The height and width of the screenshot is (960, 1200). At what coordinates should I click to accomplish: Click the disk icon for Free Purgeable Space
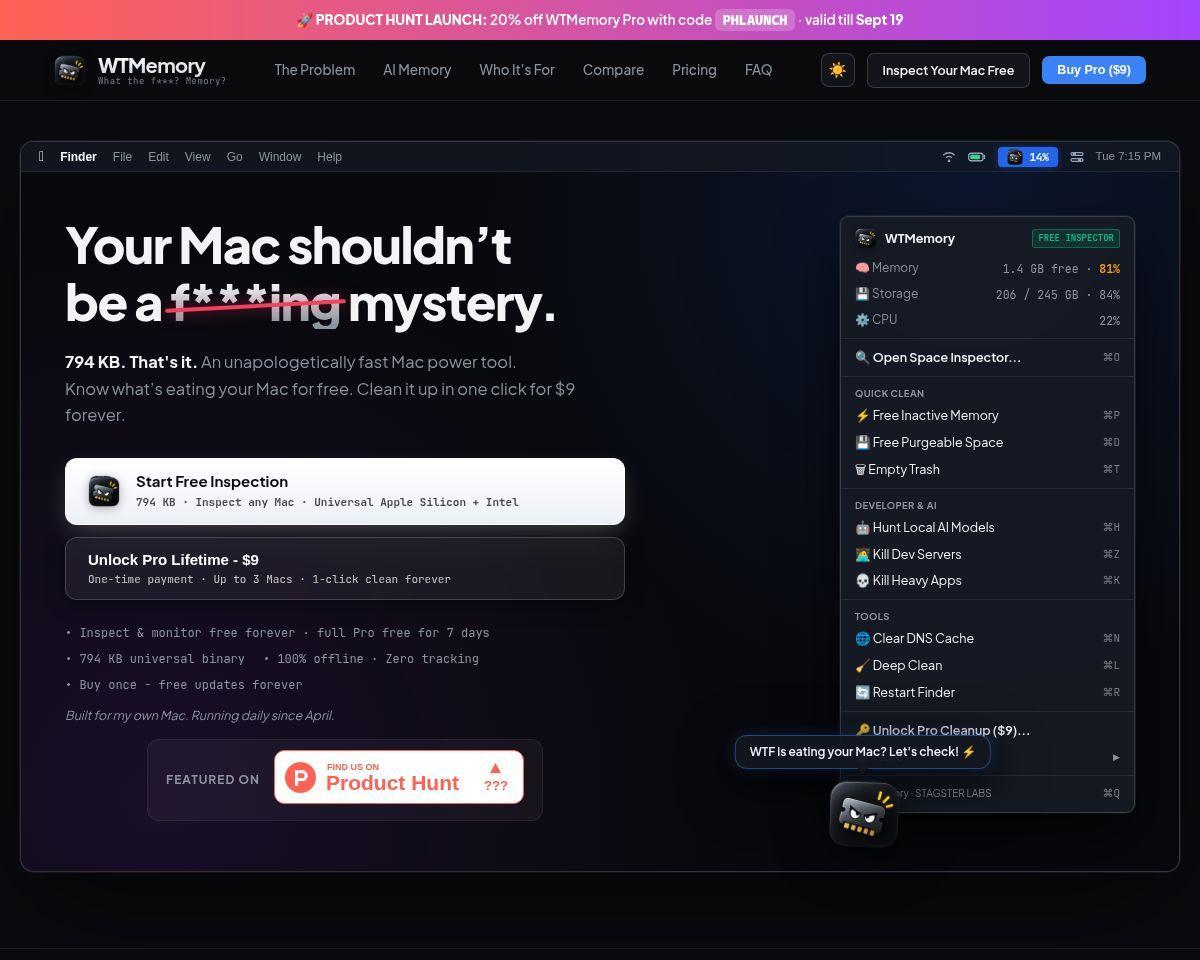[862, 443]
